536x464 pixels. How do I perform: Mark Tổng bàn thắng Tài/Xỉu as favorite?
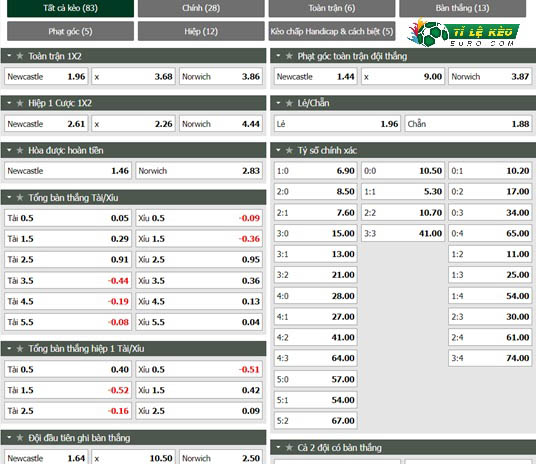point(20,197)
